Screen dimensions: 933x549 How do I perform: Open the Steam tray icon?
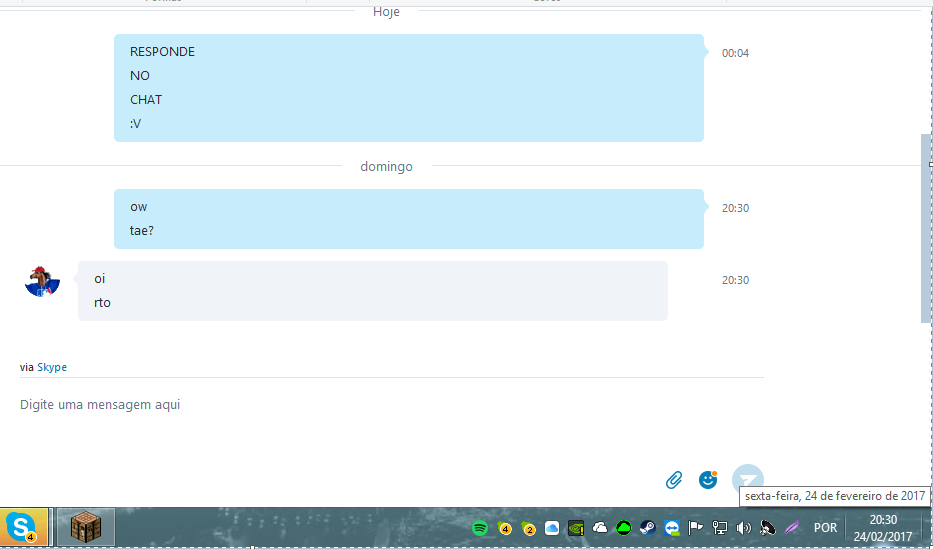click(647, 528)
